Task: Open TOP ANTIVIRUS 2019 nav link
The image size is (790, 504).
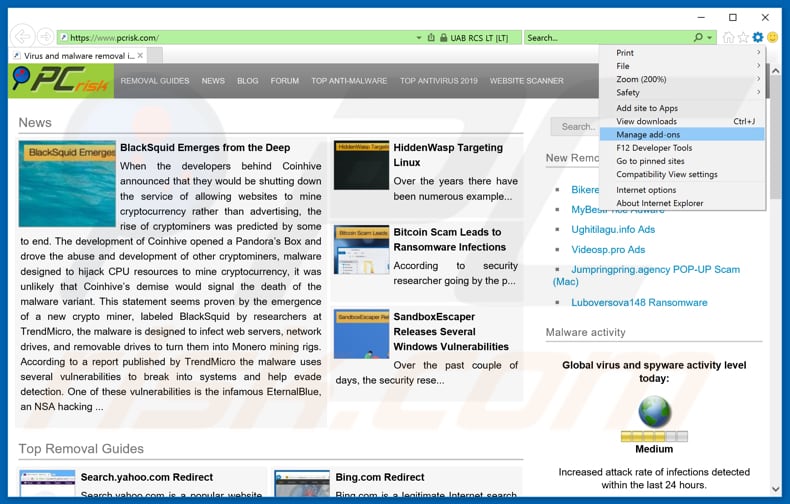Action: coord(439,81)
